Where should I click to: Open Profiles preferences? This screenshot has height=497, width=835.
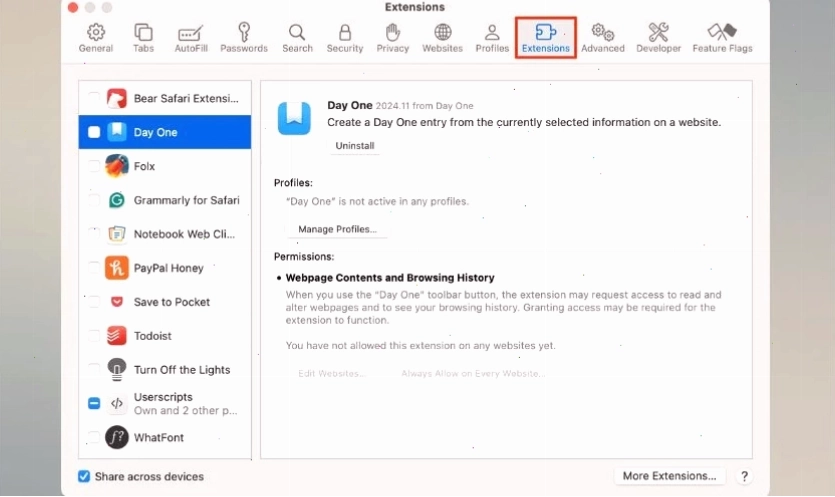(492, 38)
